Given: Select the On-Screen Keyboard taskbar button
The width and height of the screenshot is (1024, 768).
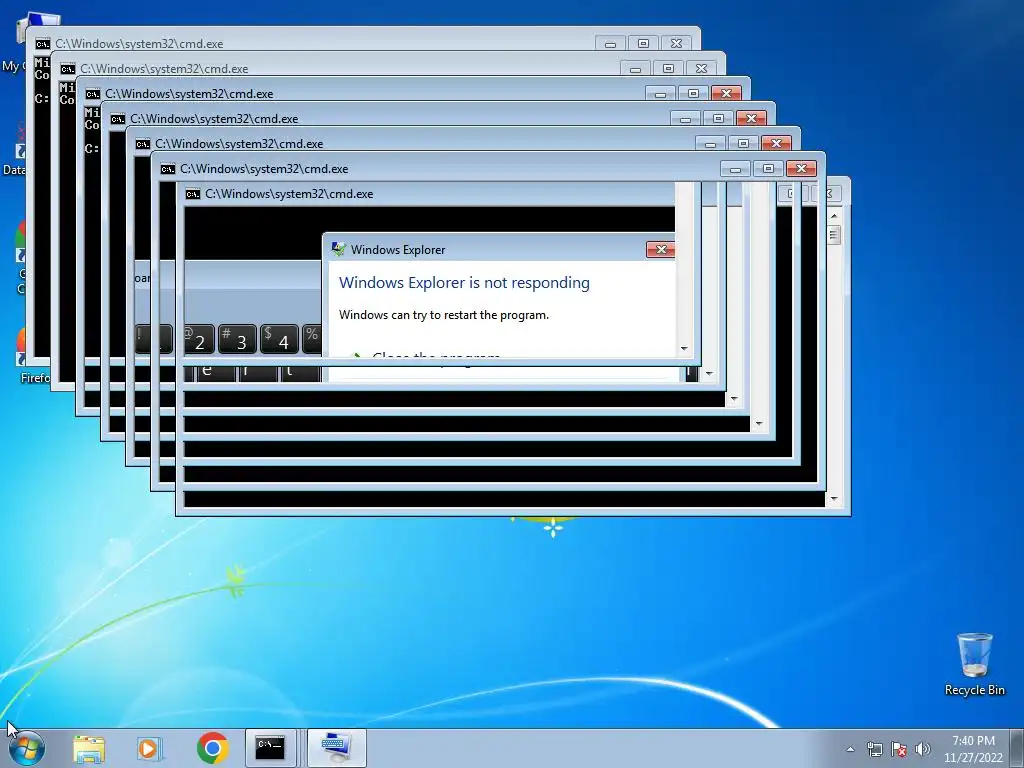Looking at the screenshot, I should coord(336,748).
